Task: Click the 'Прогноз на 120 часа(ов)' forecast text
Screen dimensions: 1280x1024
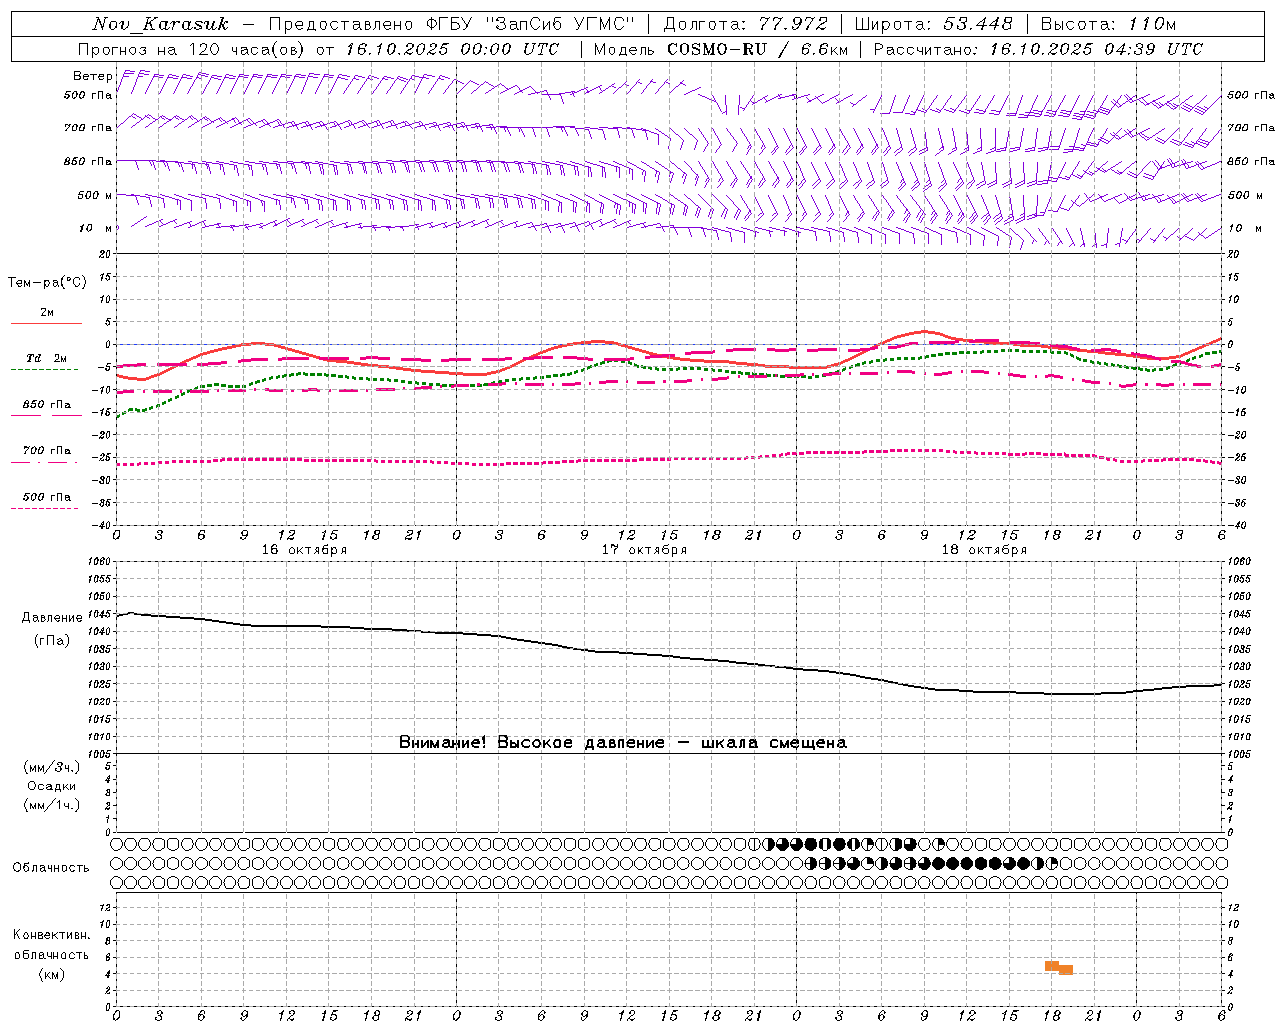Action: point(191,49)
